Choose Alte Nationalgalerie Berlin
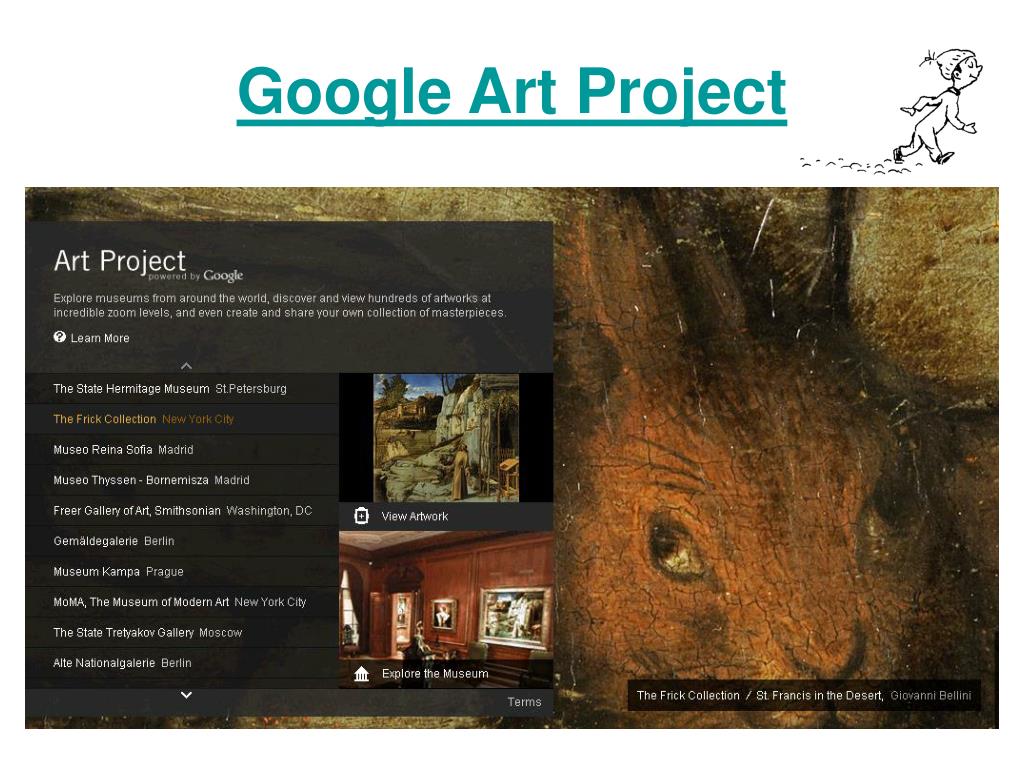1024x768 pixels. point(182,663)
